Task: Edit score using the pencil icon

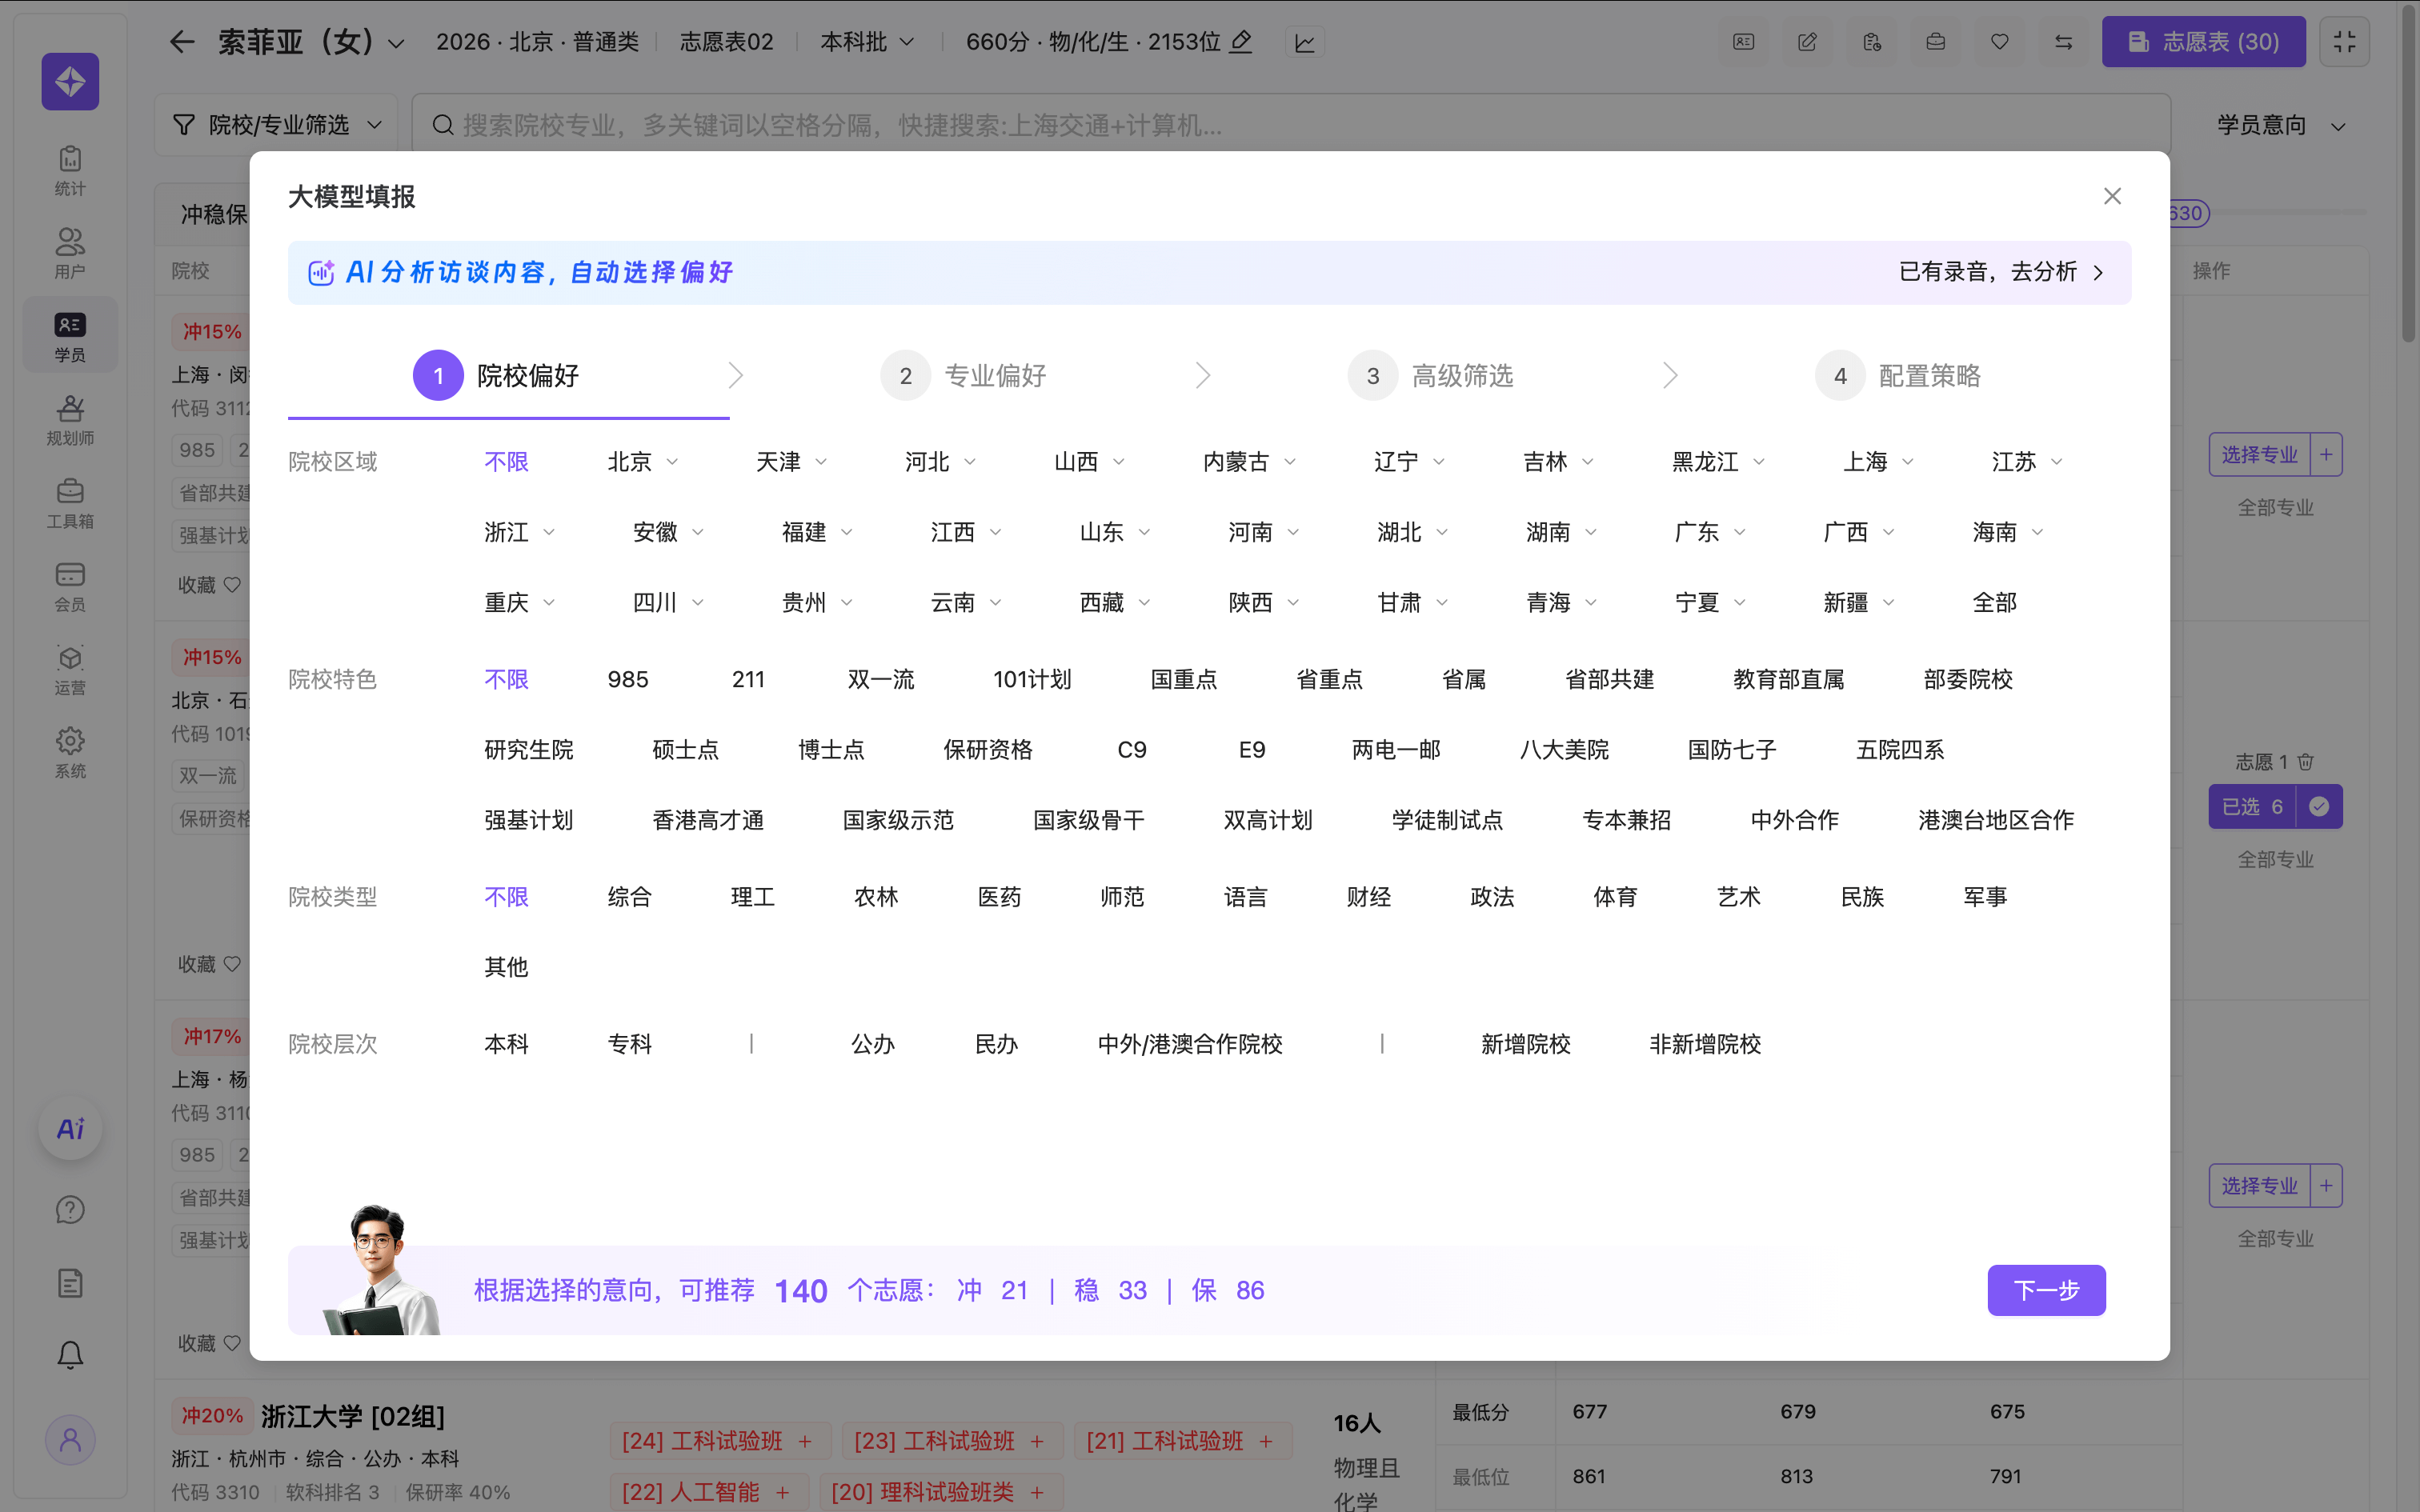Action: pyautogui.click(x=1241, y=42)
